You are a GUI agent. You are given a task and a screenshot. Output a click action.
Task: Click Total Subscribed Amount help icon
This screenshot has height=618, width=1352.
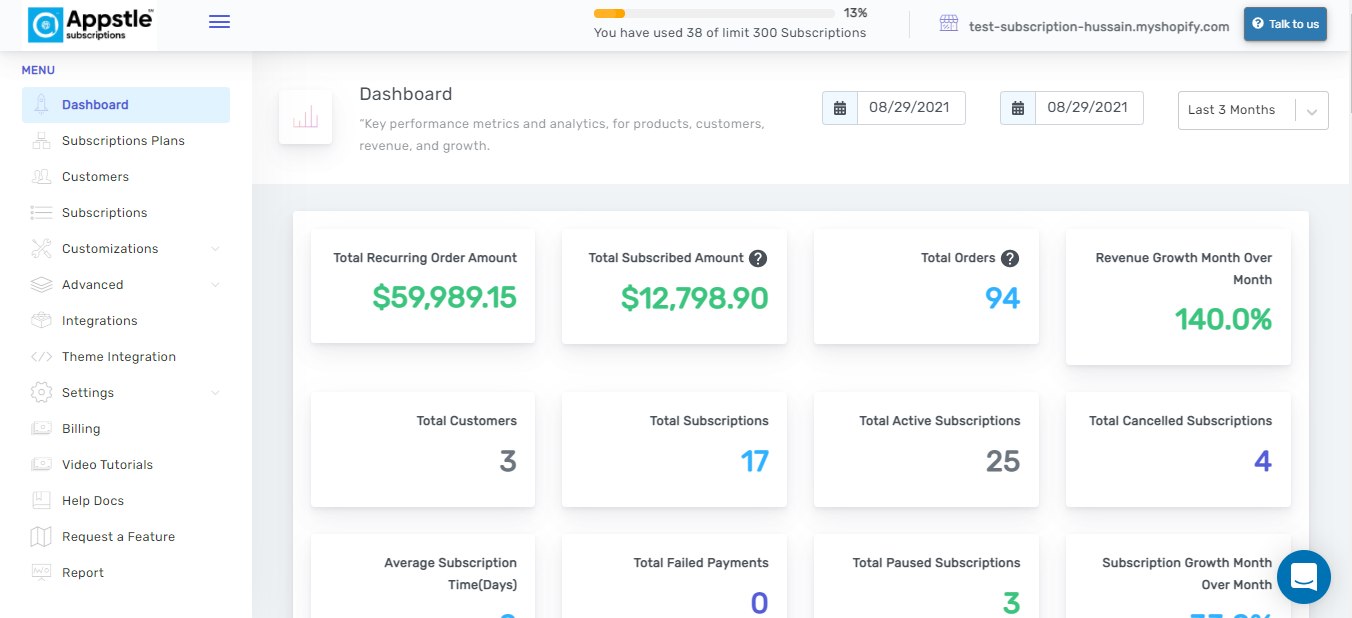[x=758, y=258]
